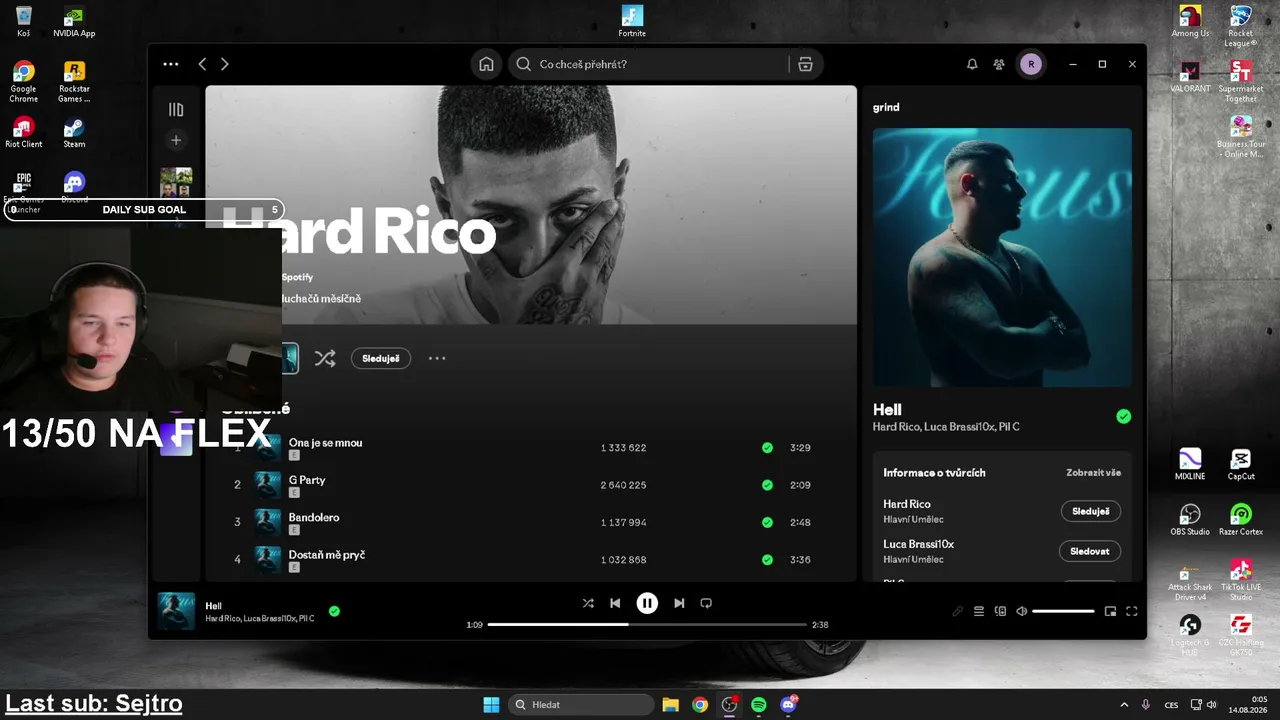1280x720 pixels.
Task: Skip to previous track
Action: pyautogui.click(x=615, y=603)
